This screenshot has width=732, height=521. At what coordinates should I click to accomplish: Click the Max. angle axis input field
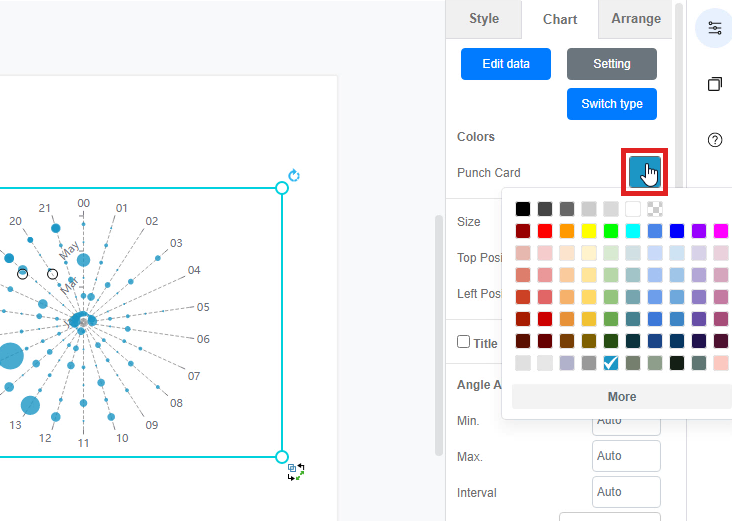626,456
